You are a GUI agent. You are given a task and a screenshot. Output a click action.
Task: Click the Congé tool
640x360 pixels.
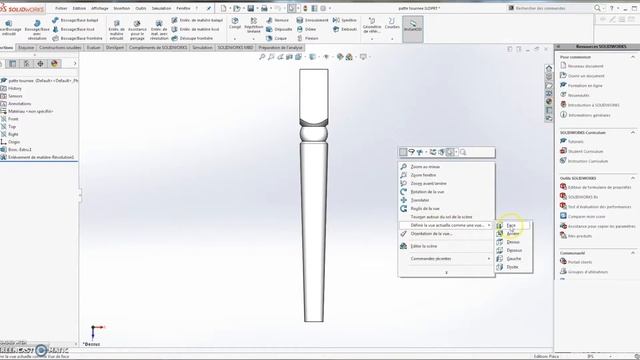(x=235, y=23)
